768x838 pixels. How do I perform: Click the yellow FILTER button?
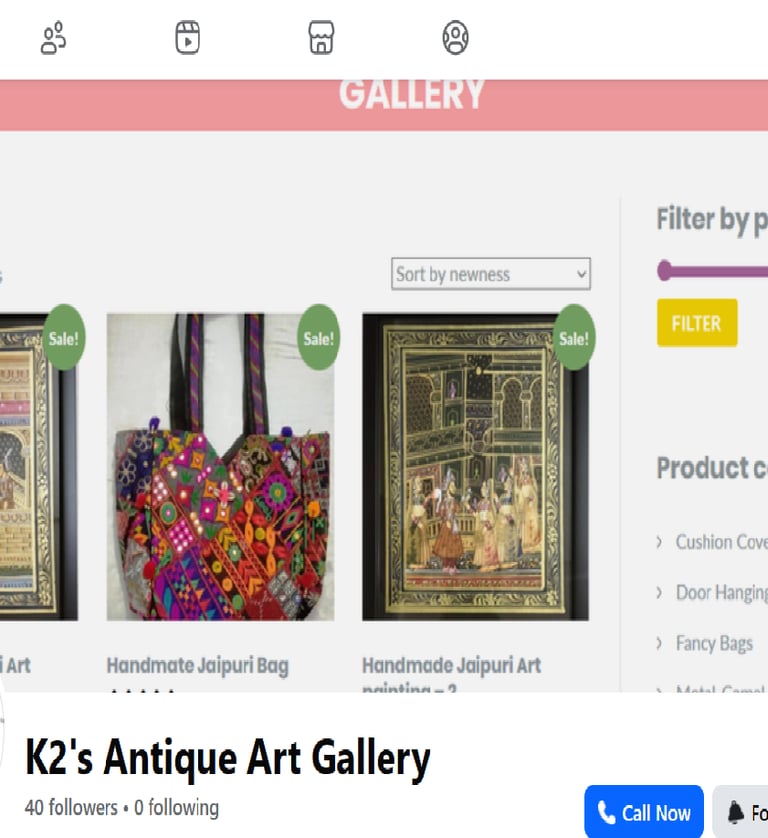pyautogui.click(x=697, y=323)
